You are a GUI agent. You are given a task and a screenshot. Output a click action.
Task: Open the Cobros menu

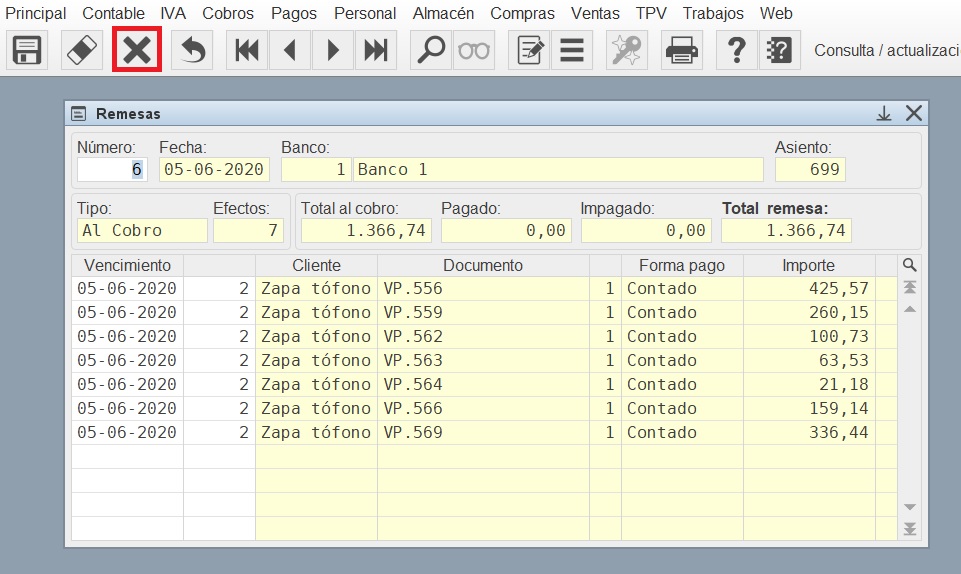tap(228, 14)
